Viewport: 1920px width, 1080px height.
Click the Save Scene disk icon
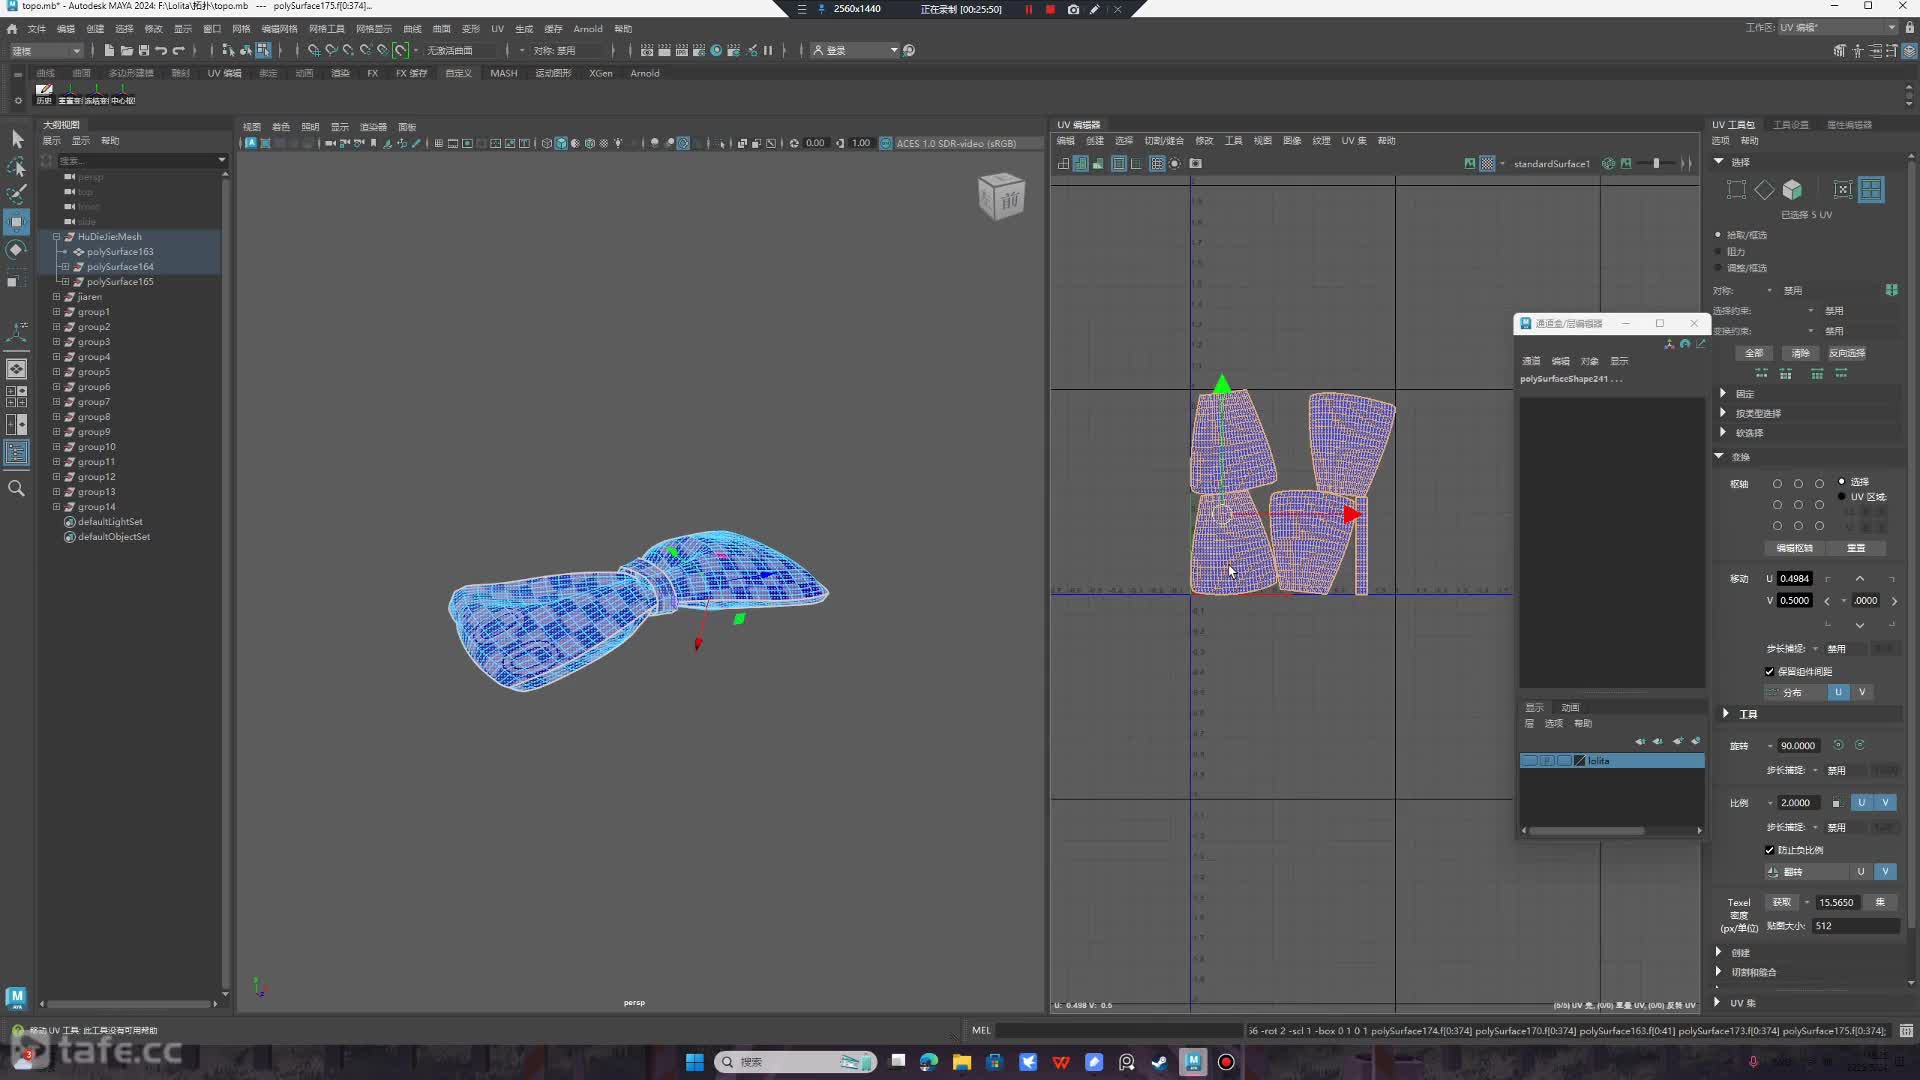pyautogui.click(x=143, y=50)
